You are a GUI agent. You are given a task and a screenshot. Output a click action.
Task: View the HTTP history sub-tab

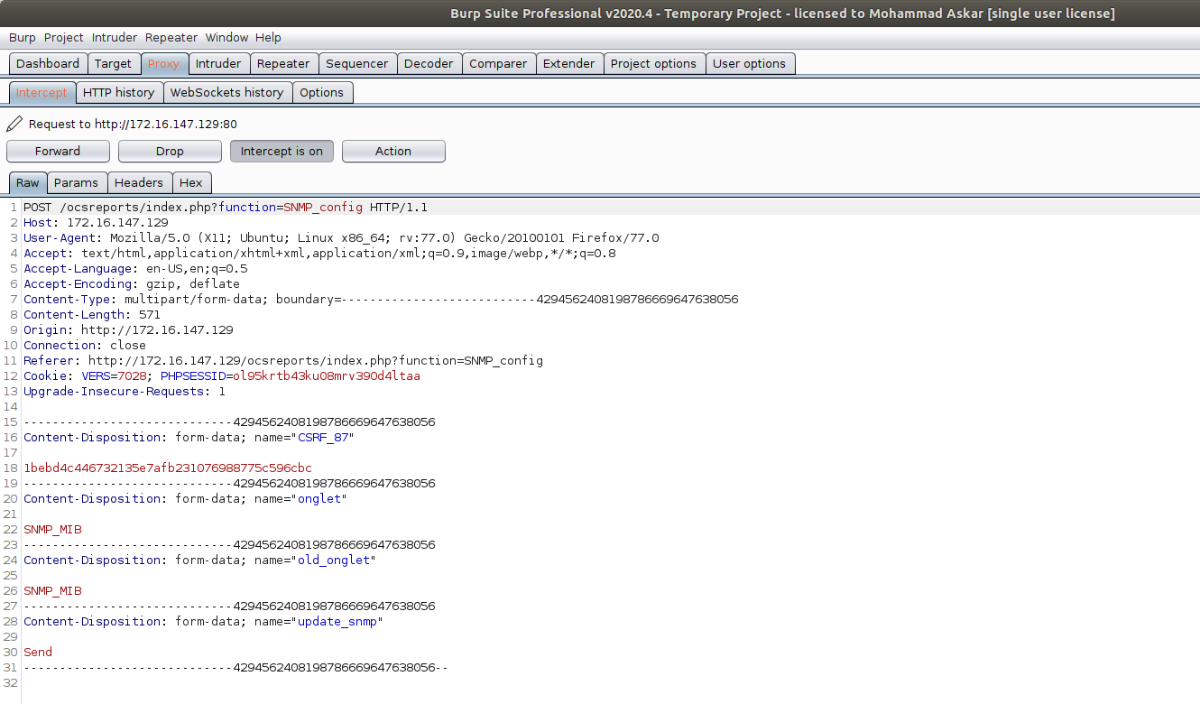[119, 92]
